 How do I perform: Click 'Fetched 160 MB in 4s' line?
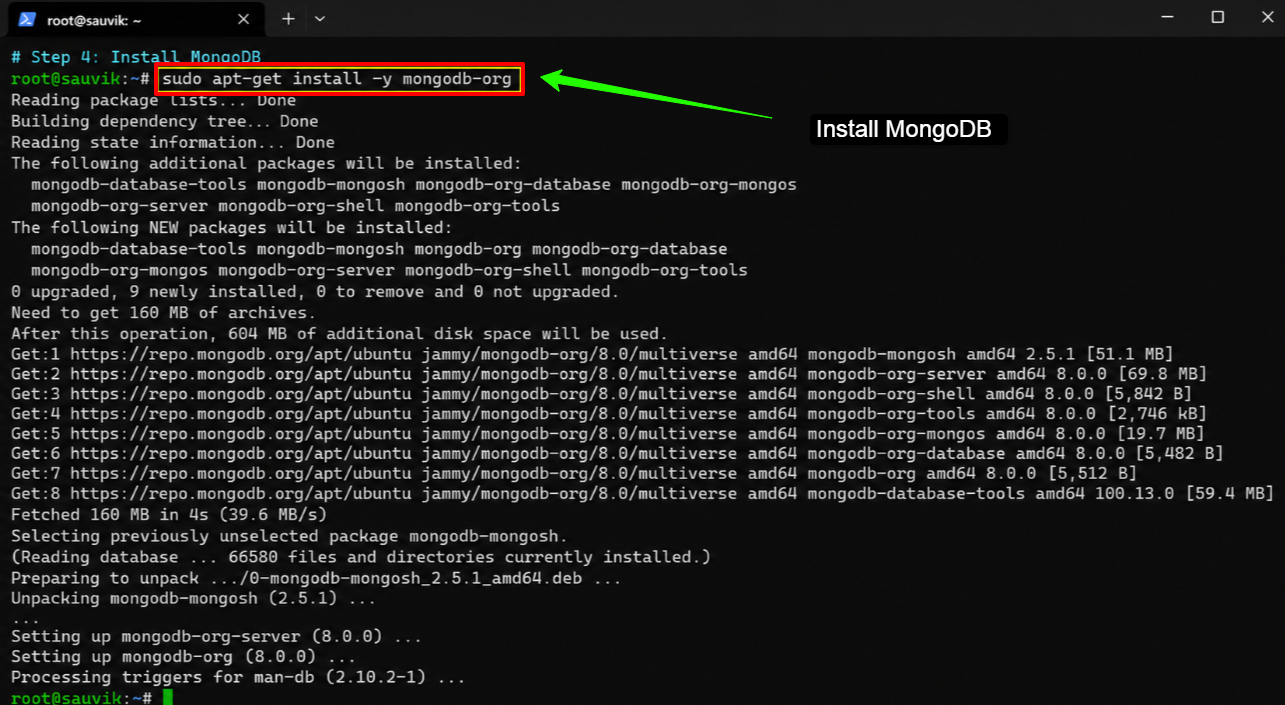pos(169,515)
